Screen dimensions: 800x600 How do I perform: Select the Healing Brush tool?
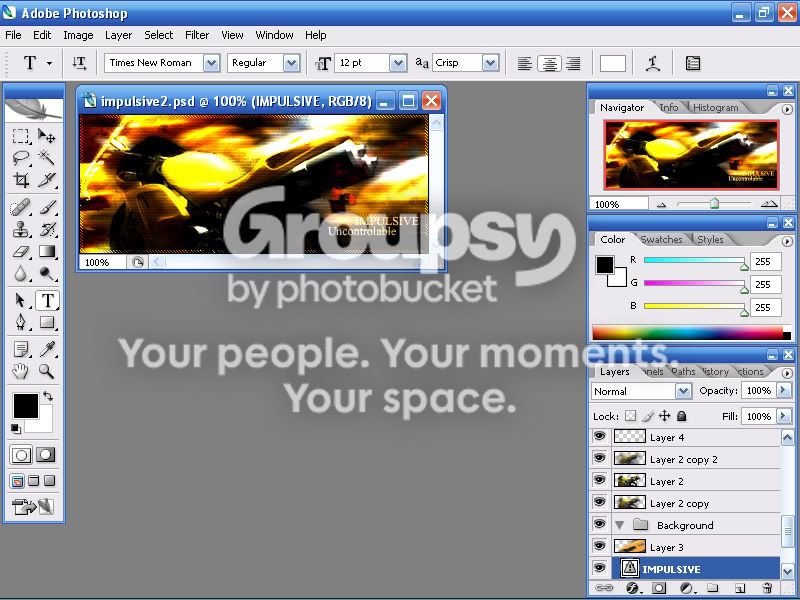coord(20,208)
